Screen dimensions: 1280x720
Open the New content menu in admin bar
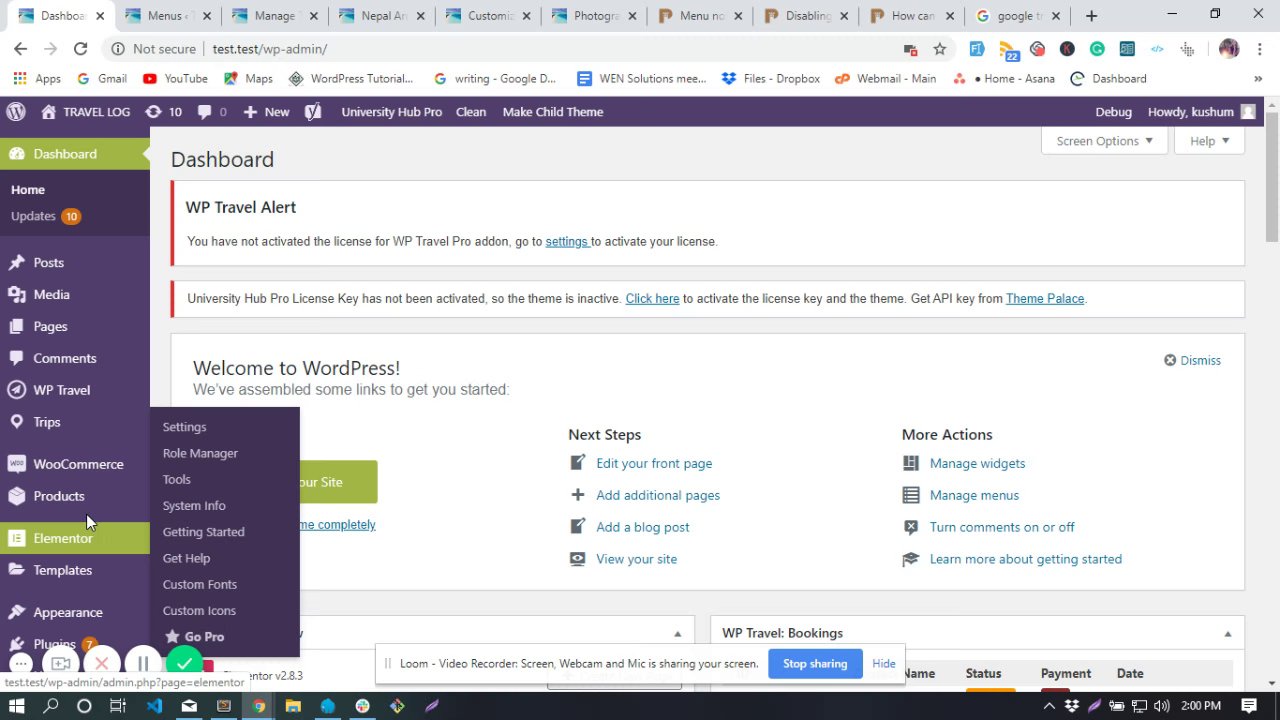[x=266, y=112]
